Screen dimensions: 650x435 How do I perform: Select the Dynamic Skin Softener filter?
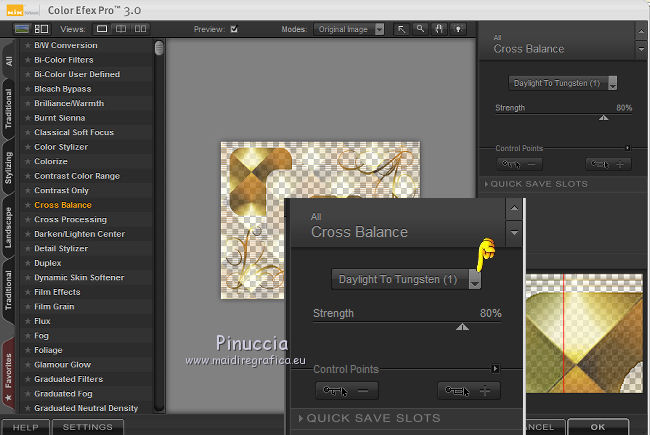pyautogui.click(x=79, y=277)
